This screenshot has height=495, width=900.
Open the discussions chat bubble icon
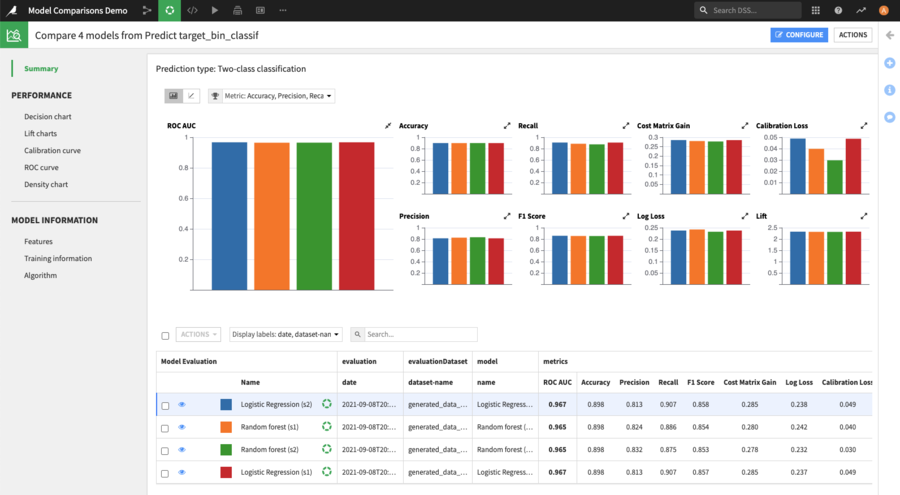[x=890, y=117]
